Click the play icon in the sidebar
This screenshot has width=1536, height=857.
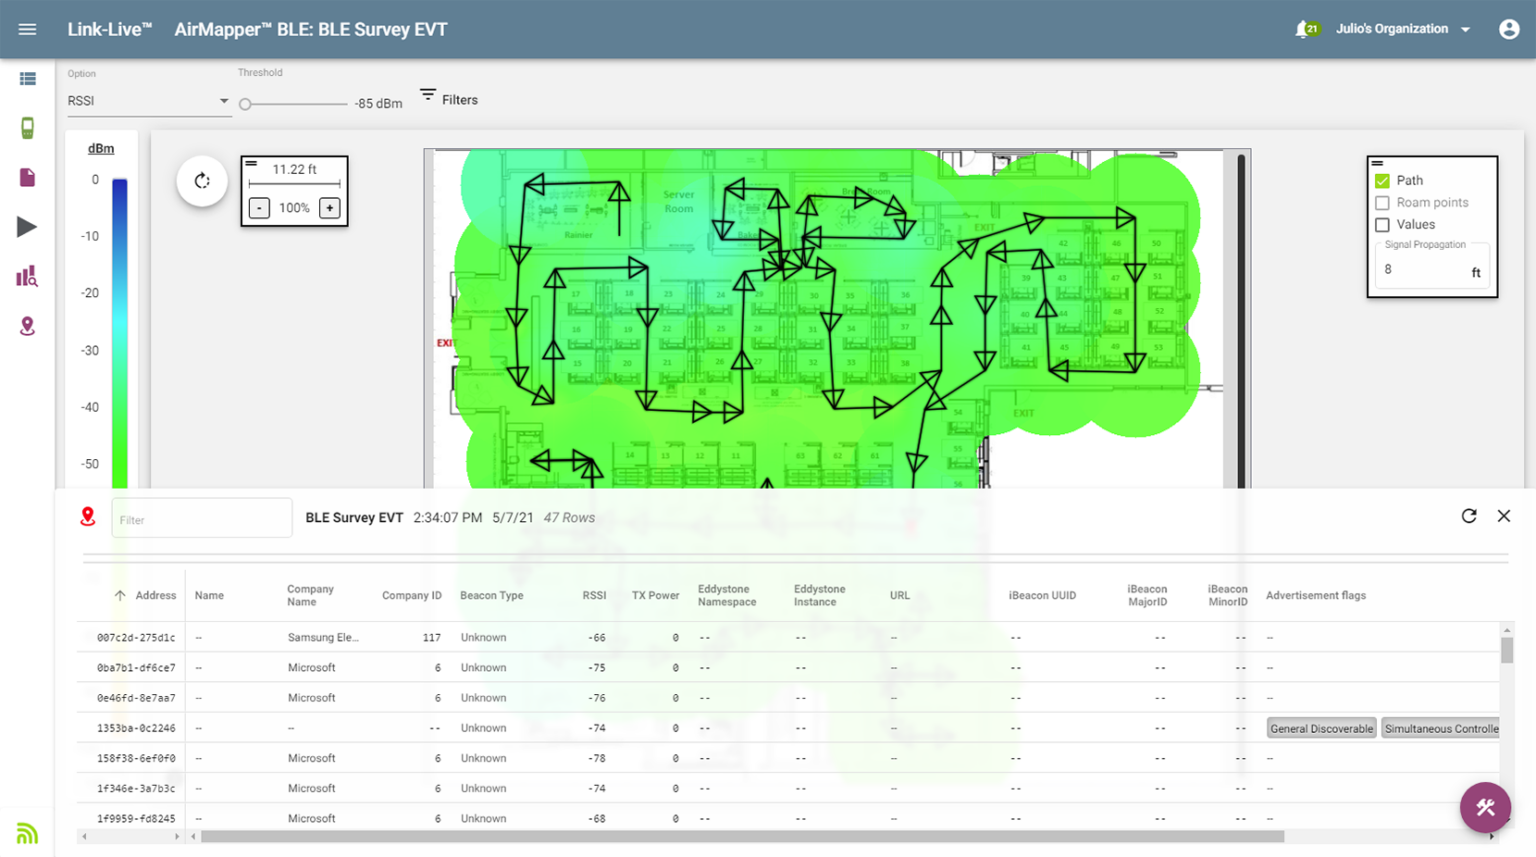pos(27,227)
